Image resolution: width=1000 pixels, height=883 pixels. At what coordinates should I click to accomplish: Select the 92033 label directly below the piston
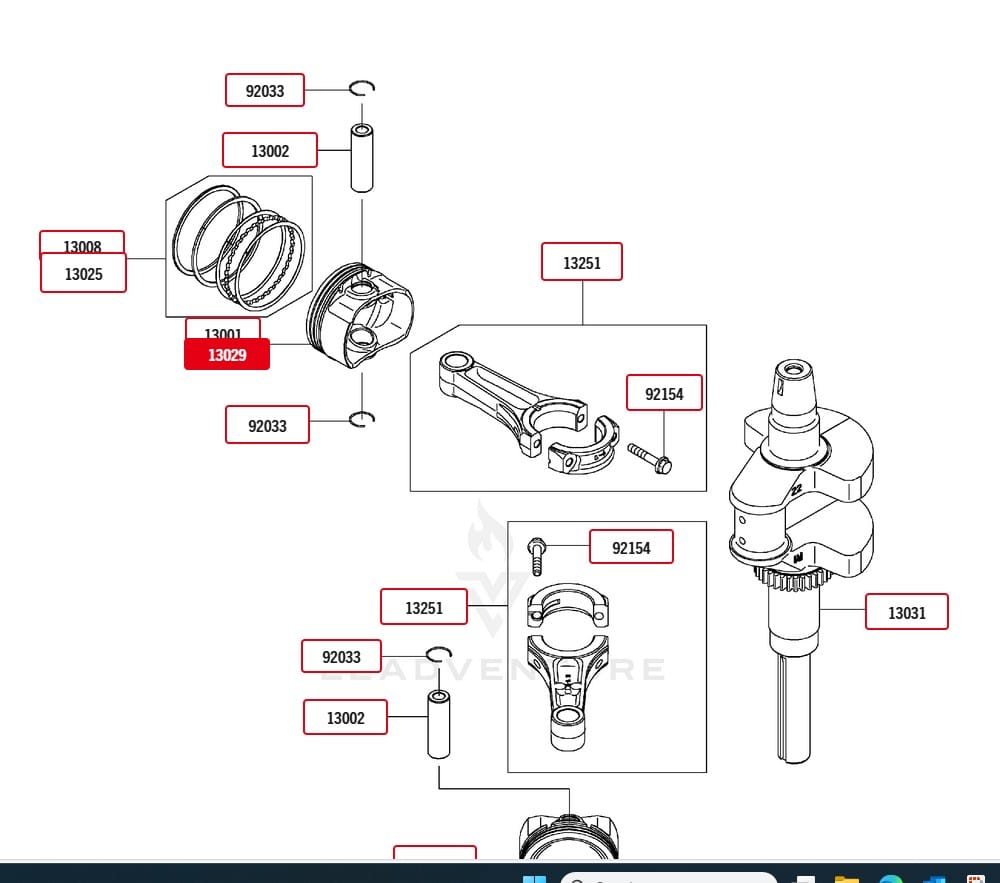[x=267, y=425]
